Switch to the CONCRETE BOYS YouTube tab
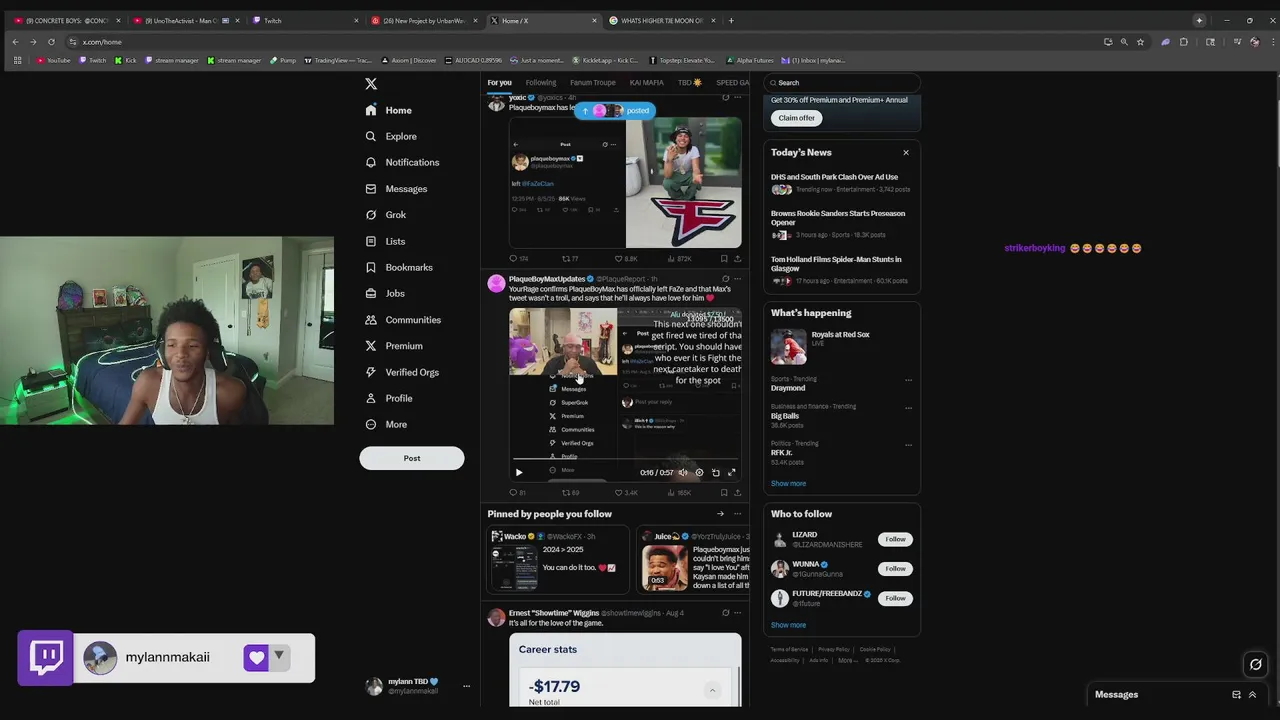 (x=66, y=20)
